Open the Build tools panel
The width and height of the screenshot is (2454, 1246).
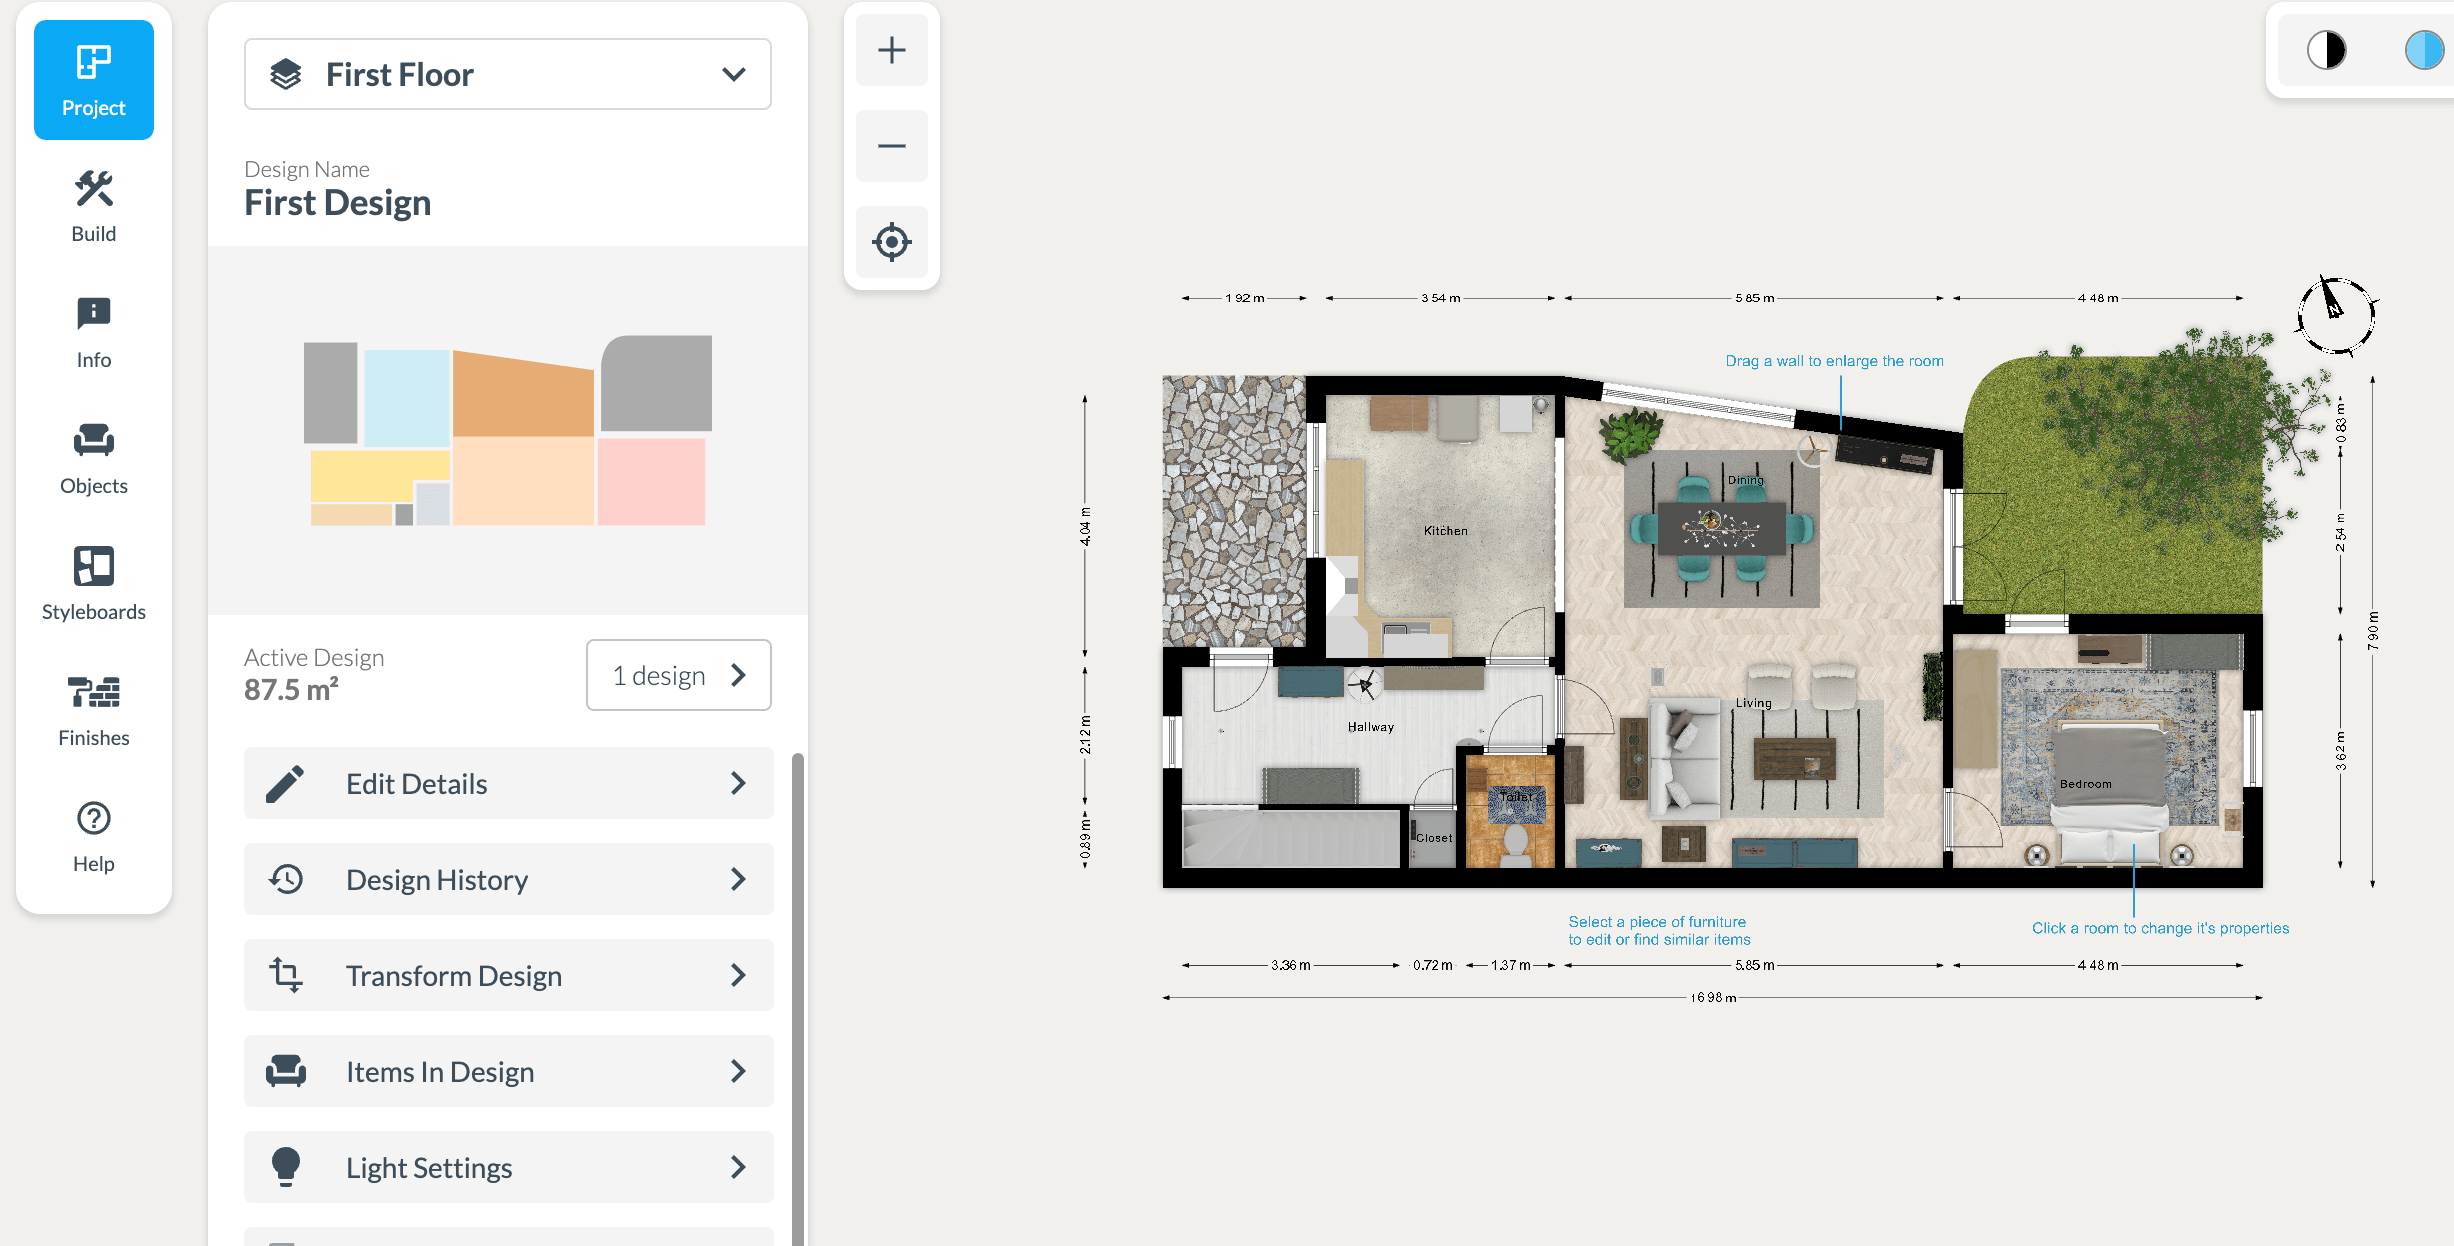tap(93, 207)
